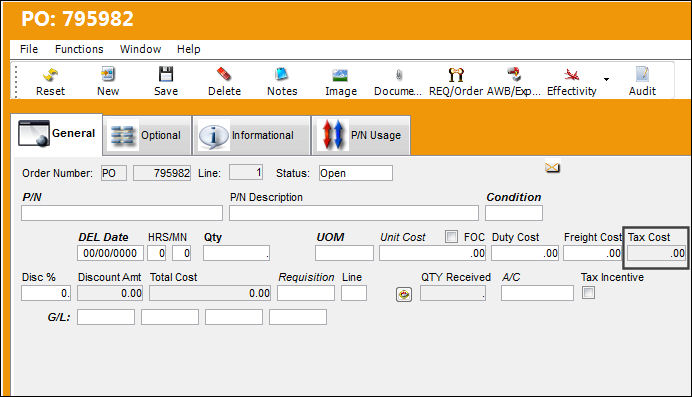Open REQ/Order toolbar icon
The width and height of the screenshot is (692, 397).
(x=456, y=75)
